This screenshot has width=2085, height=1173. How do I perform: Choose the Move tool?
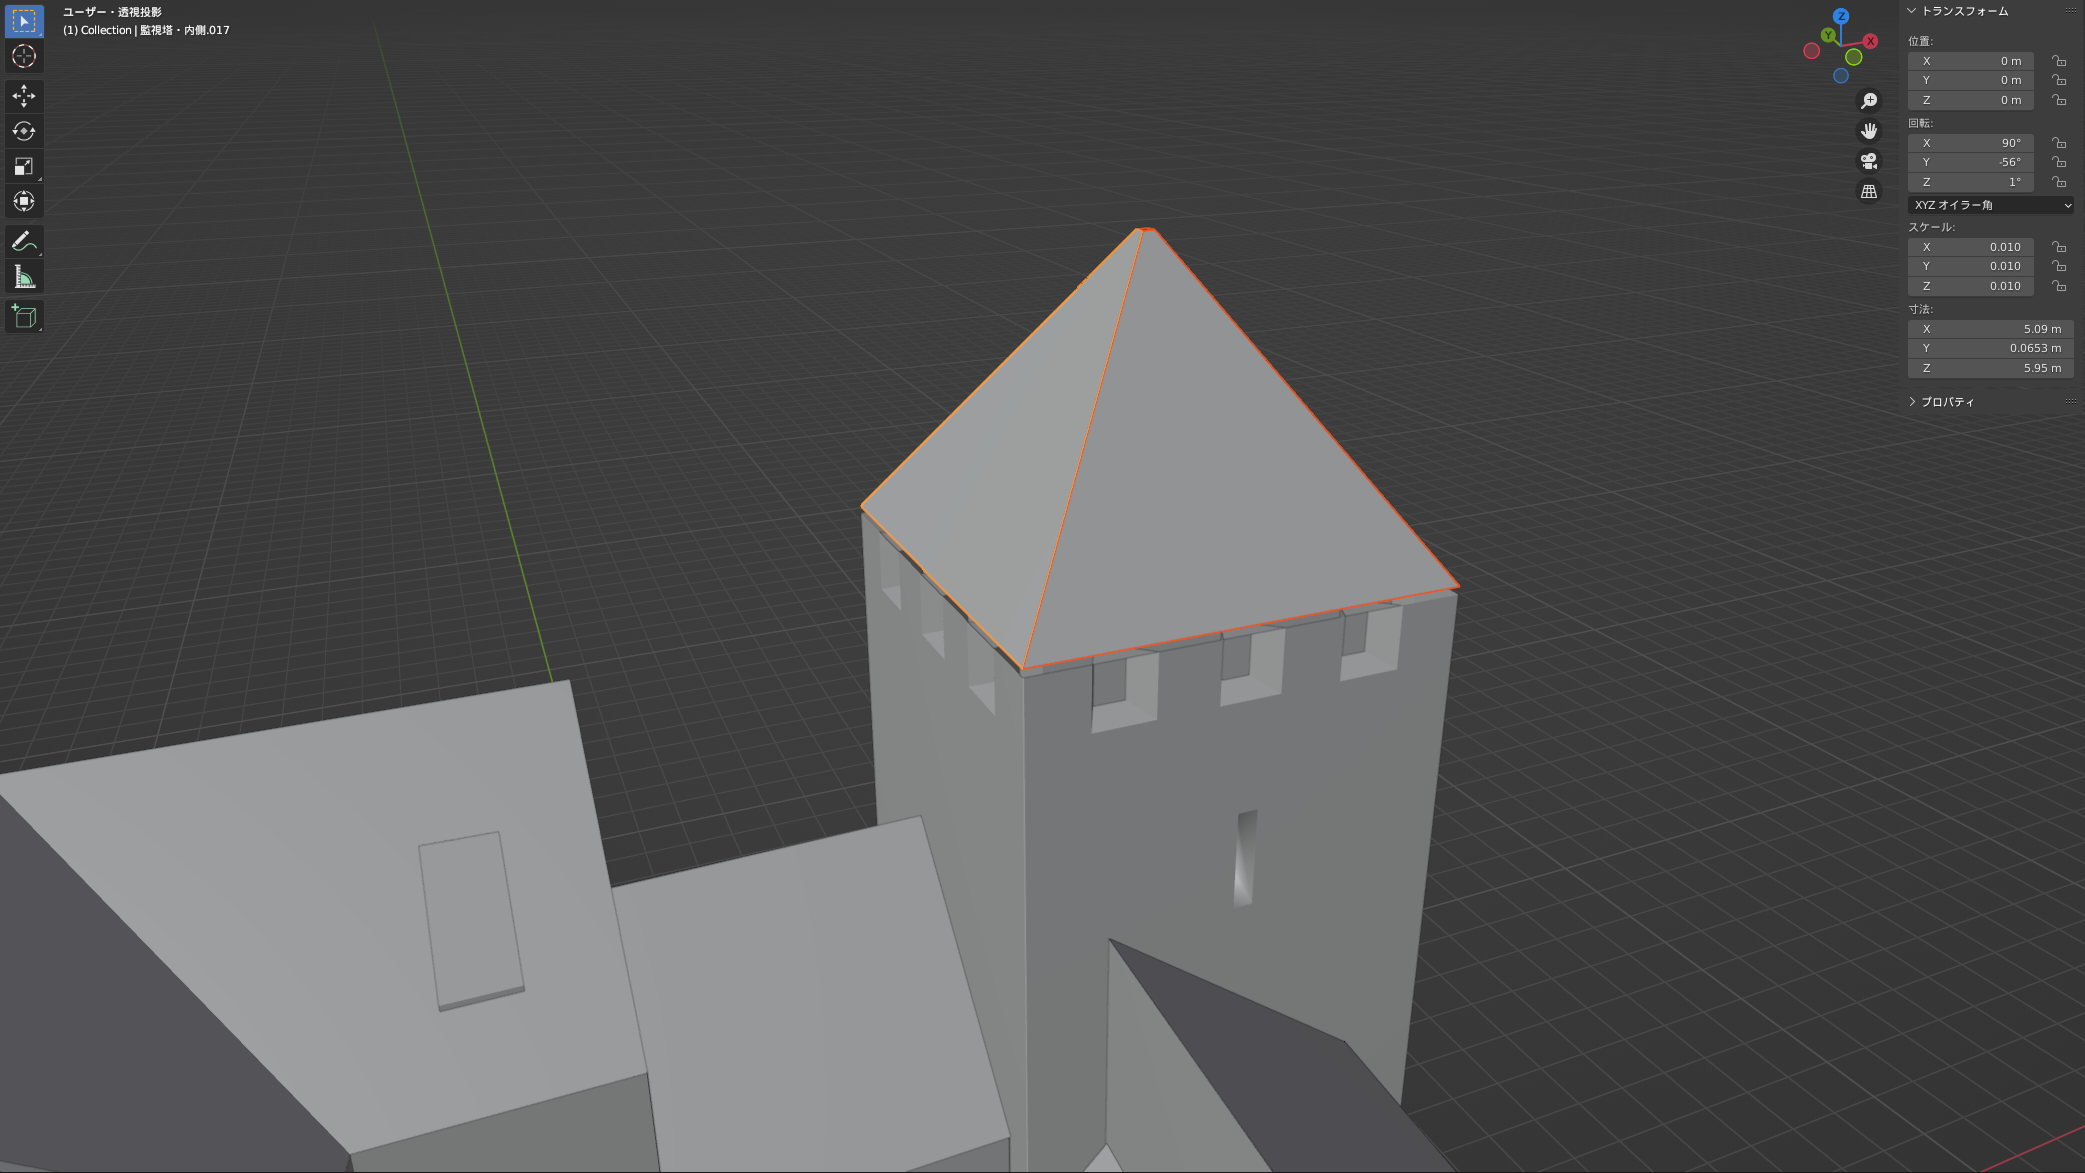(24, 96)
